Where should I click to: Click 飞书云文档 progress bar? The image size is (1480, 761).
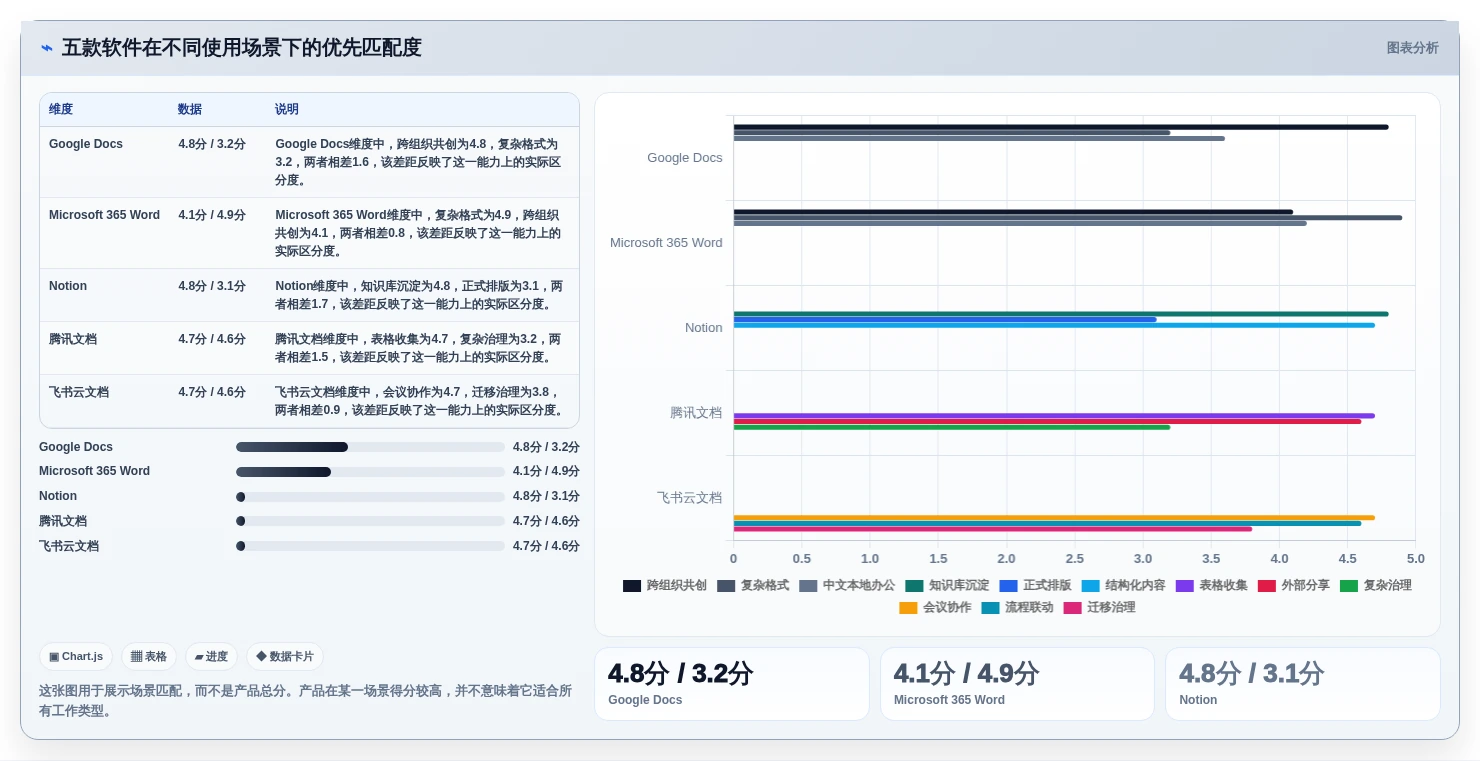point(370,546)
